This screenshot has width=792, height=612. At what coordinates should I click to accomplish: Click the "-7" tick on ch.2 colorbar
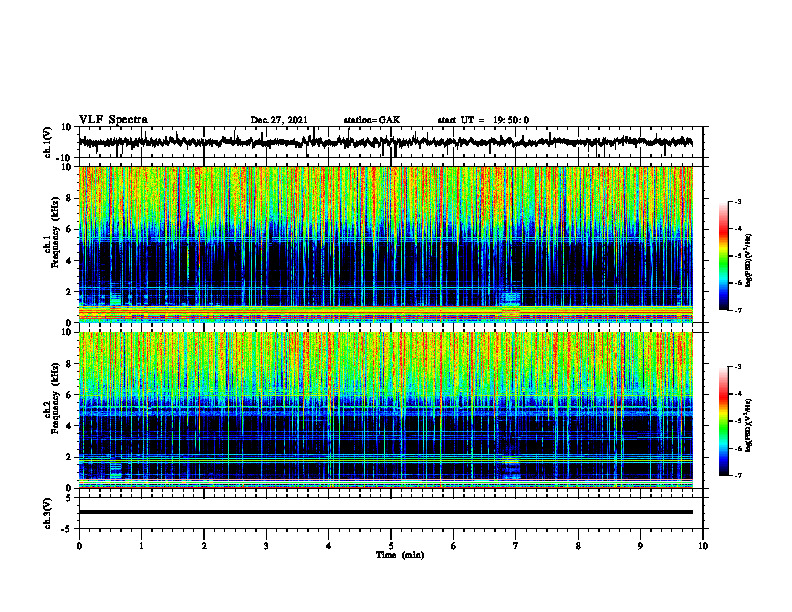[738, 475]
